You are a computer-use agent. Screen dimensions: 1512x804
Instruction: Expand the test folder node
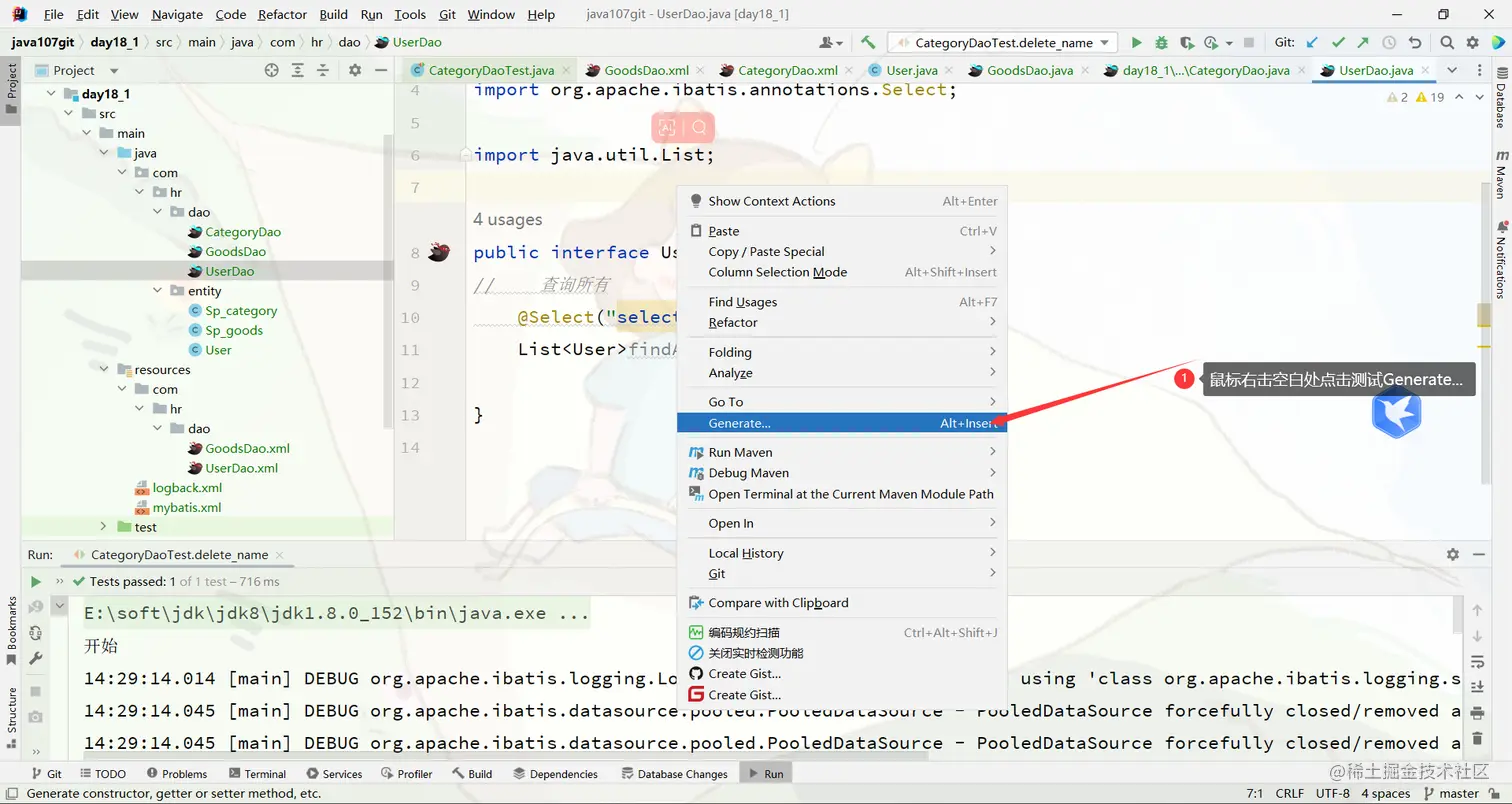104,527
